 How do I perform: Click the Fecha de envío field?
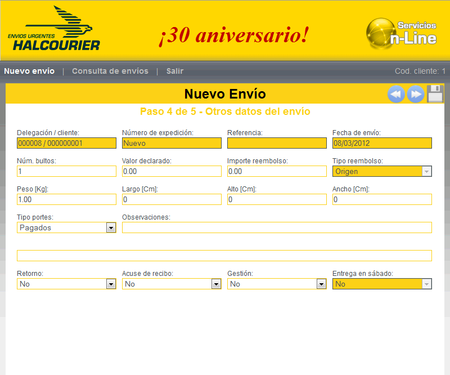point(382,143)
